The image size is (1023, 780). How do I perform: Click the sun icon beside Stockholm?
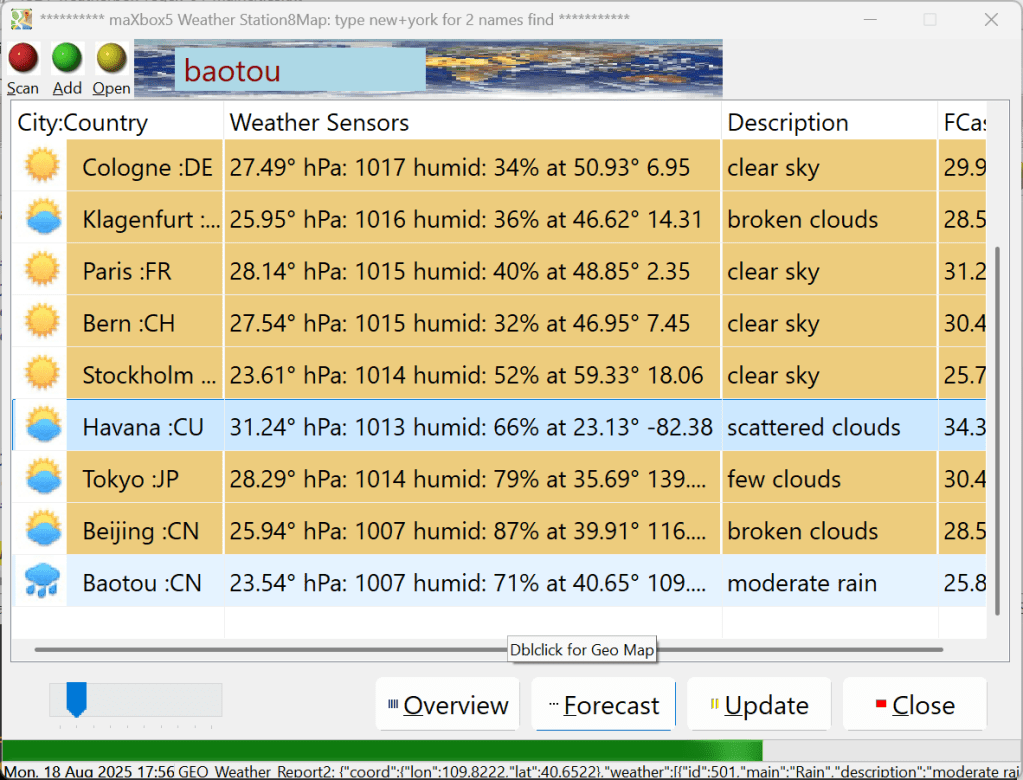pos(42,374)
